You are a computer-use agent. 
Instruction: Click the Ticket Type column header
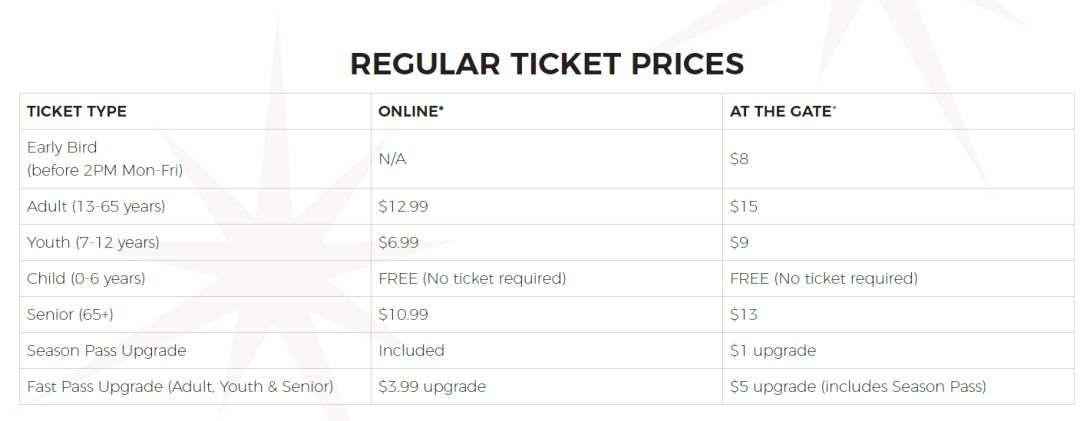click(x=77, y=111)
